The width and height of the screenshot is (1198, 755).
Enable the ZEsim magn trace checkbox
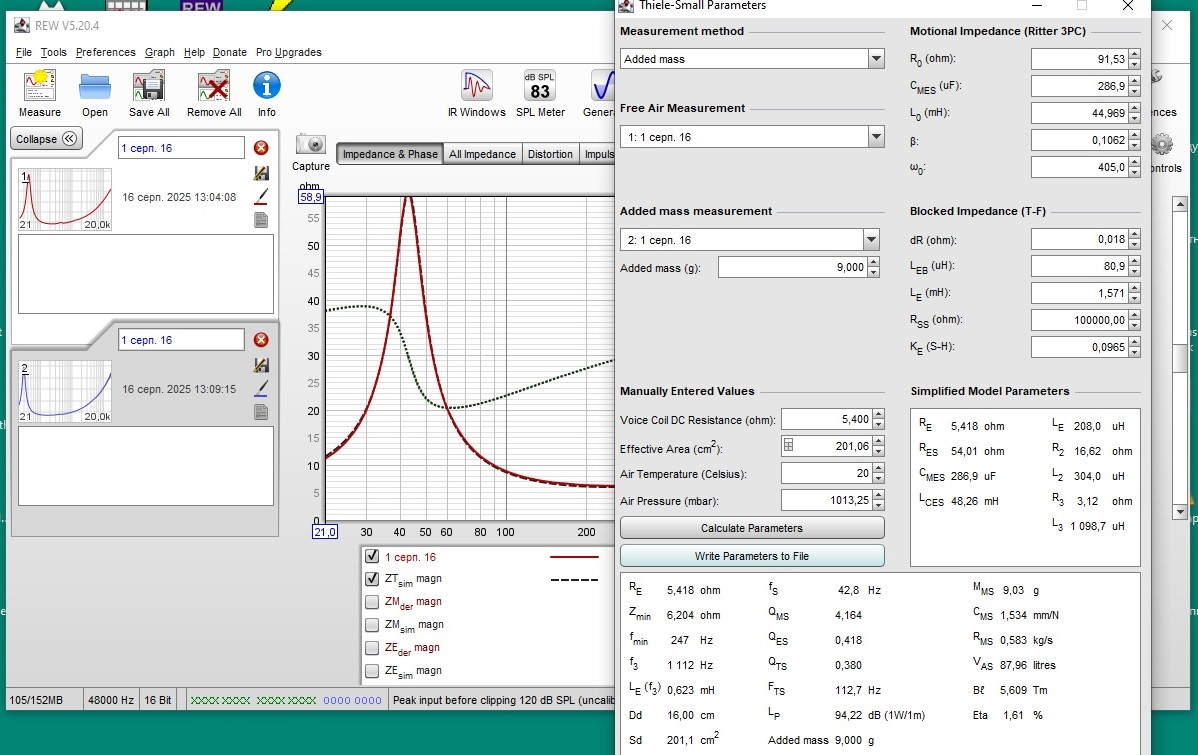pos(372,671)
